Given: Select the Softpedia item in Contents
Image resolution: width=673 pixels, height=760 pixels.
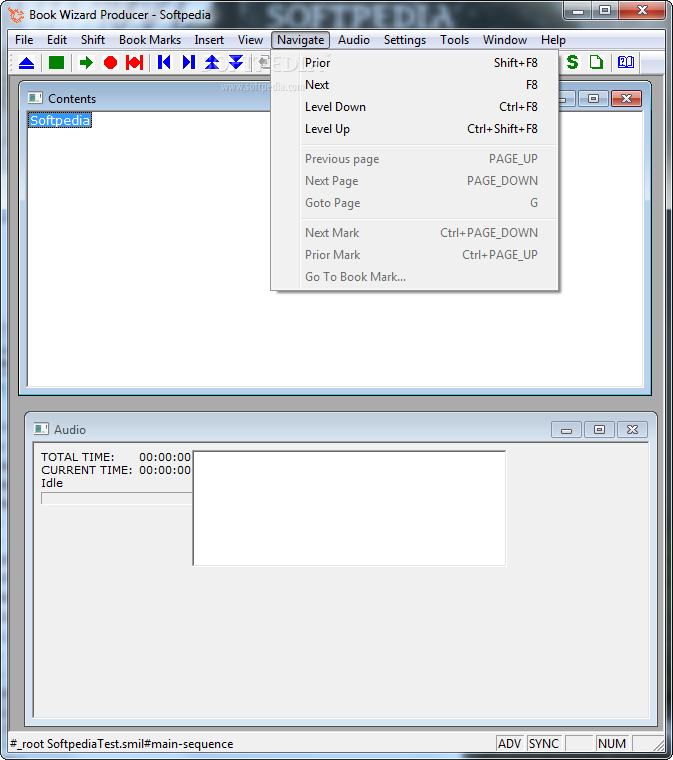Looking at the screenshot, I should 60,120.
